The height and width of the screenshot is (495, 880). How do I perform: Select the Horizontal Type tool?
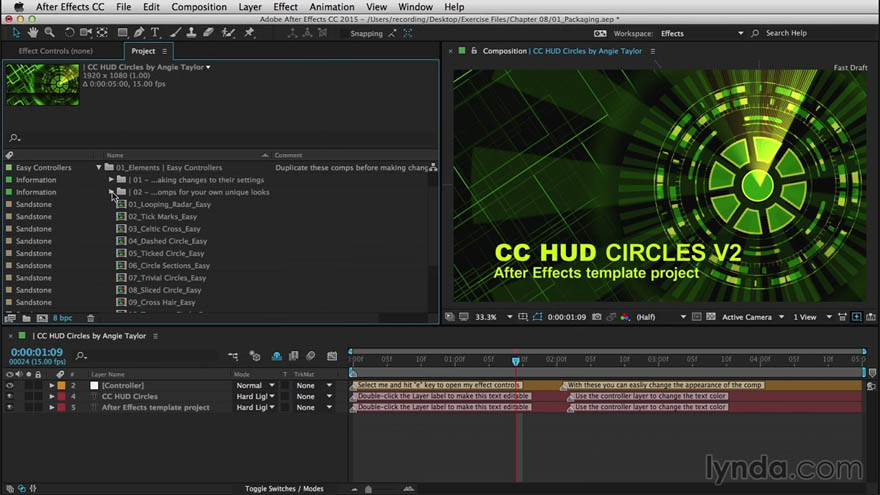[x=155, y=33]
